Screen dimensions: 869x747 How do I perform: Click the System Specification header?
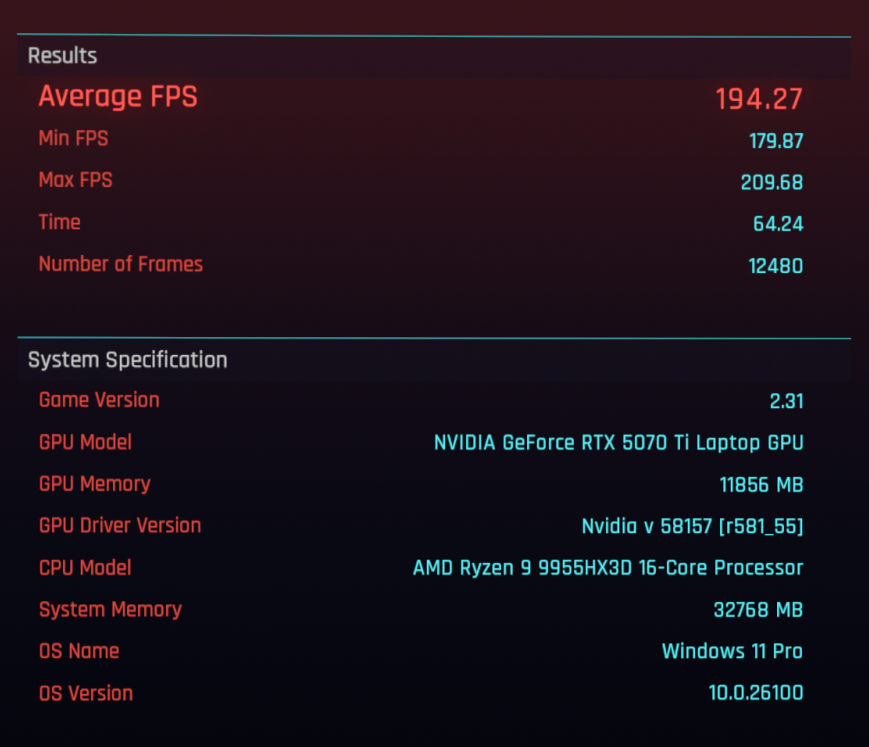click(x=127, y=360)
